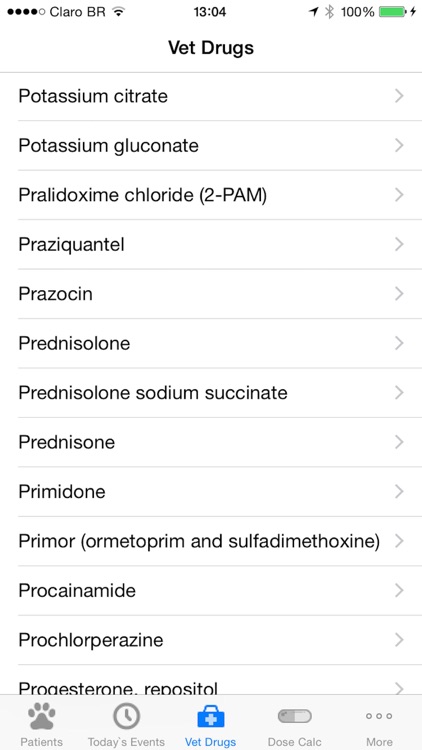Click the chevron beside Prochlorperazine
The width and height of the screenshot is (422, 750).
click(400, 640)
